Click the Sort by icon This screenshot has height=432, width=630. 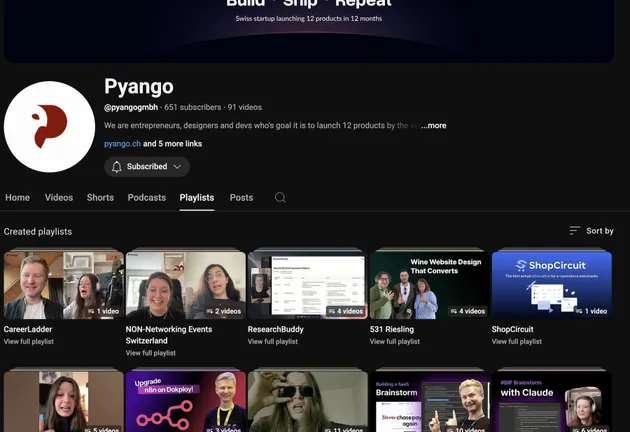[x=575, y=231]
